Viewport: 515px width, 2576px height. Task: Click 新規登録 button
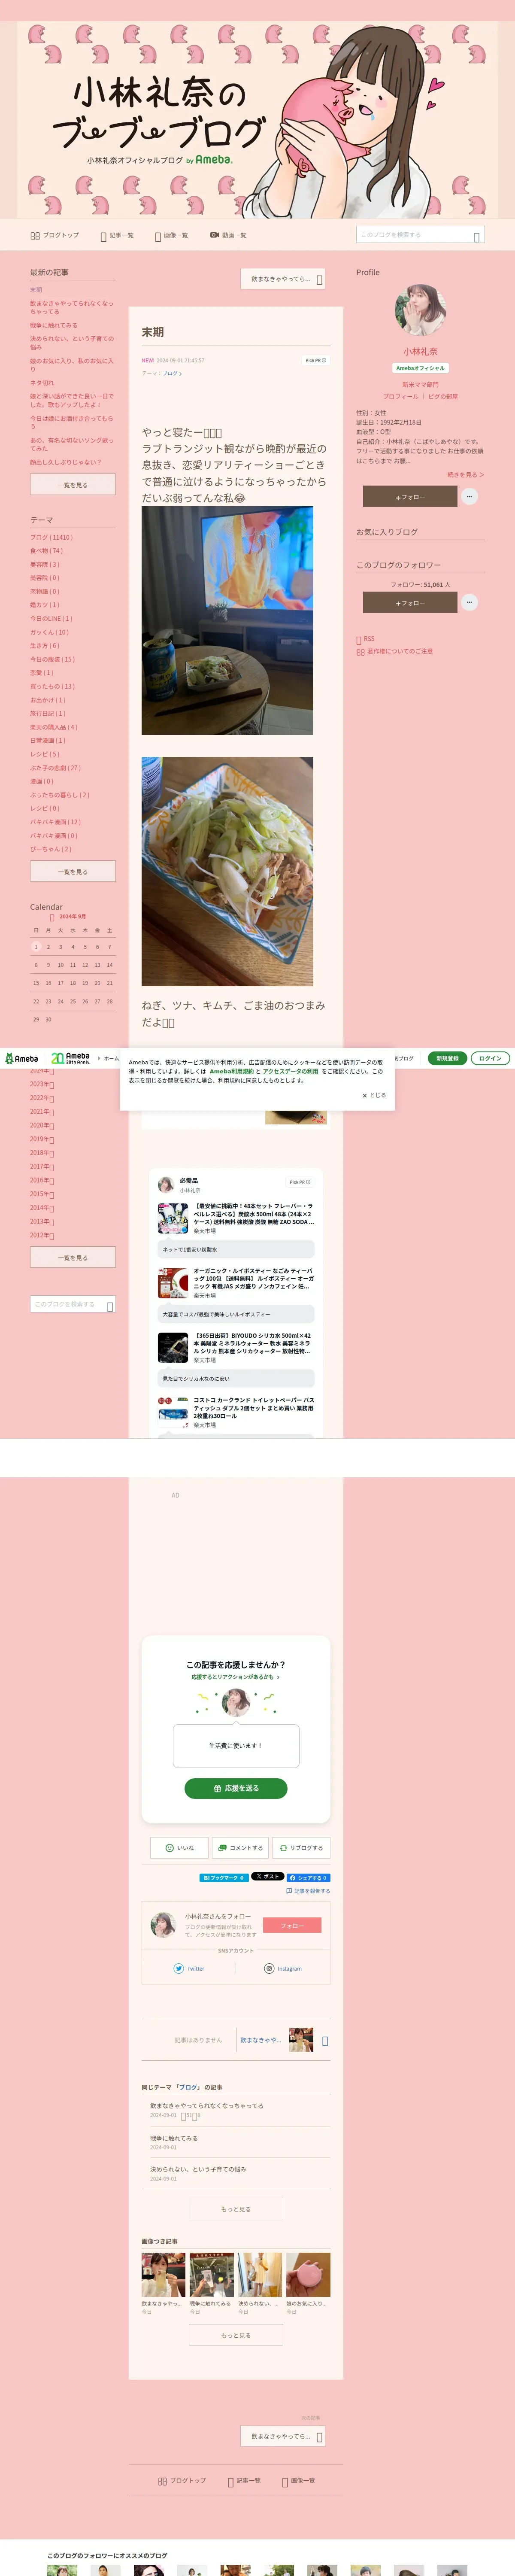[x=447, y=1058]
